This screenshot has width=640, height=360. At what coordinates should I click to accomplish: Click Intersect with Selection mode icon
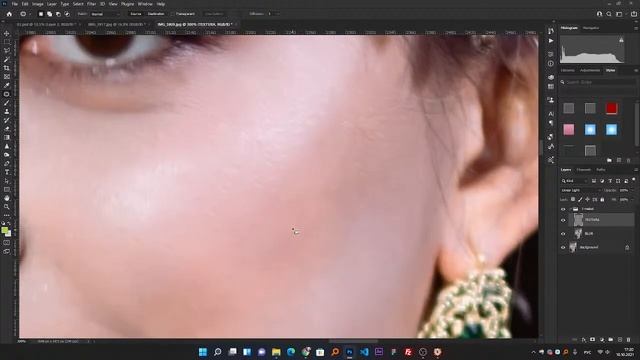pos(67,14)
